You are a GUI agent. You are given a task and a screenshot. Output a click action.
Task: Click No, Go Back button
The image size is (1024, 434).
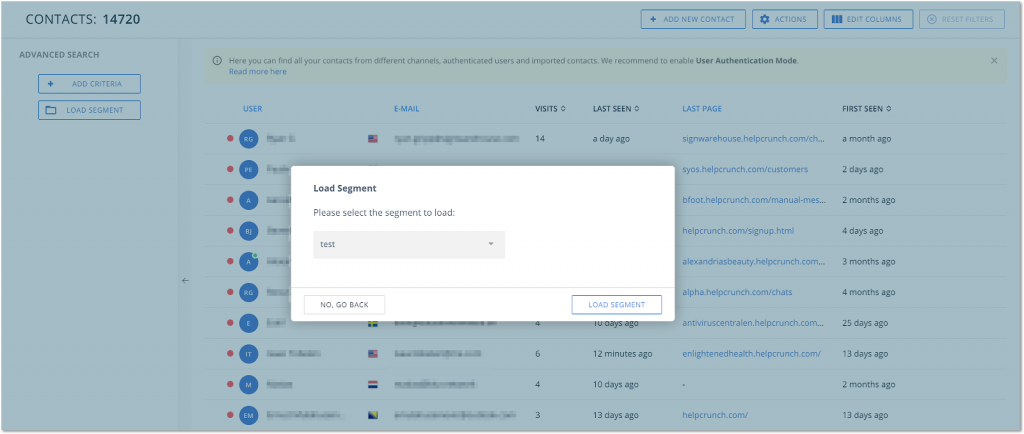(344, 305)
